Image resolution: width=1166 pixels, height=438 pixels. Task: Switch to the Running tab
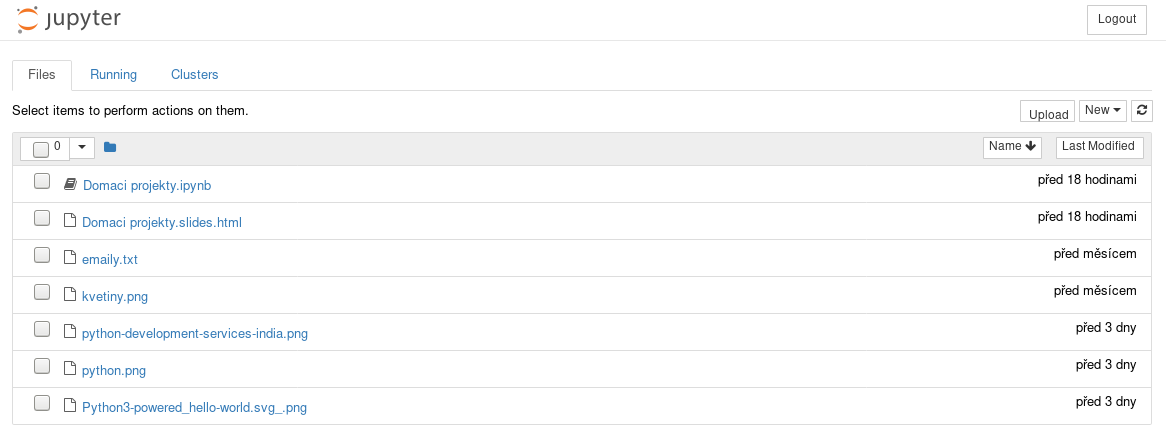click(113, 75)
